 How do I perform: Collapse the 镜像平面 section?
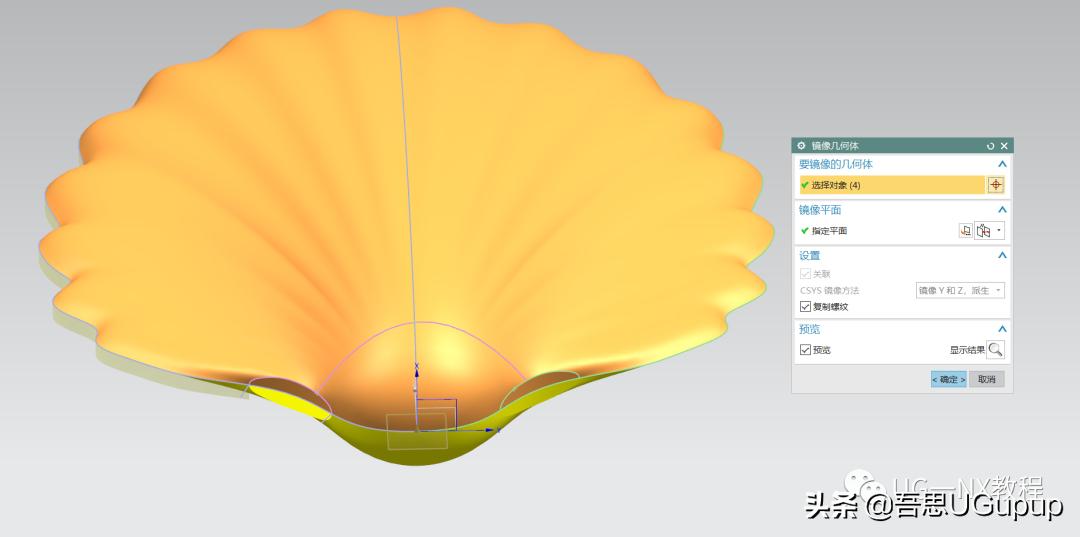tap(1002, 210)
